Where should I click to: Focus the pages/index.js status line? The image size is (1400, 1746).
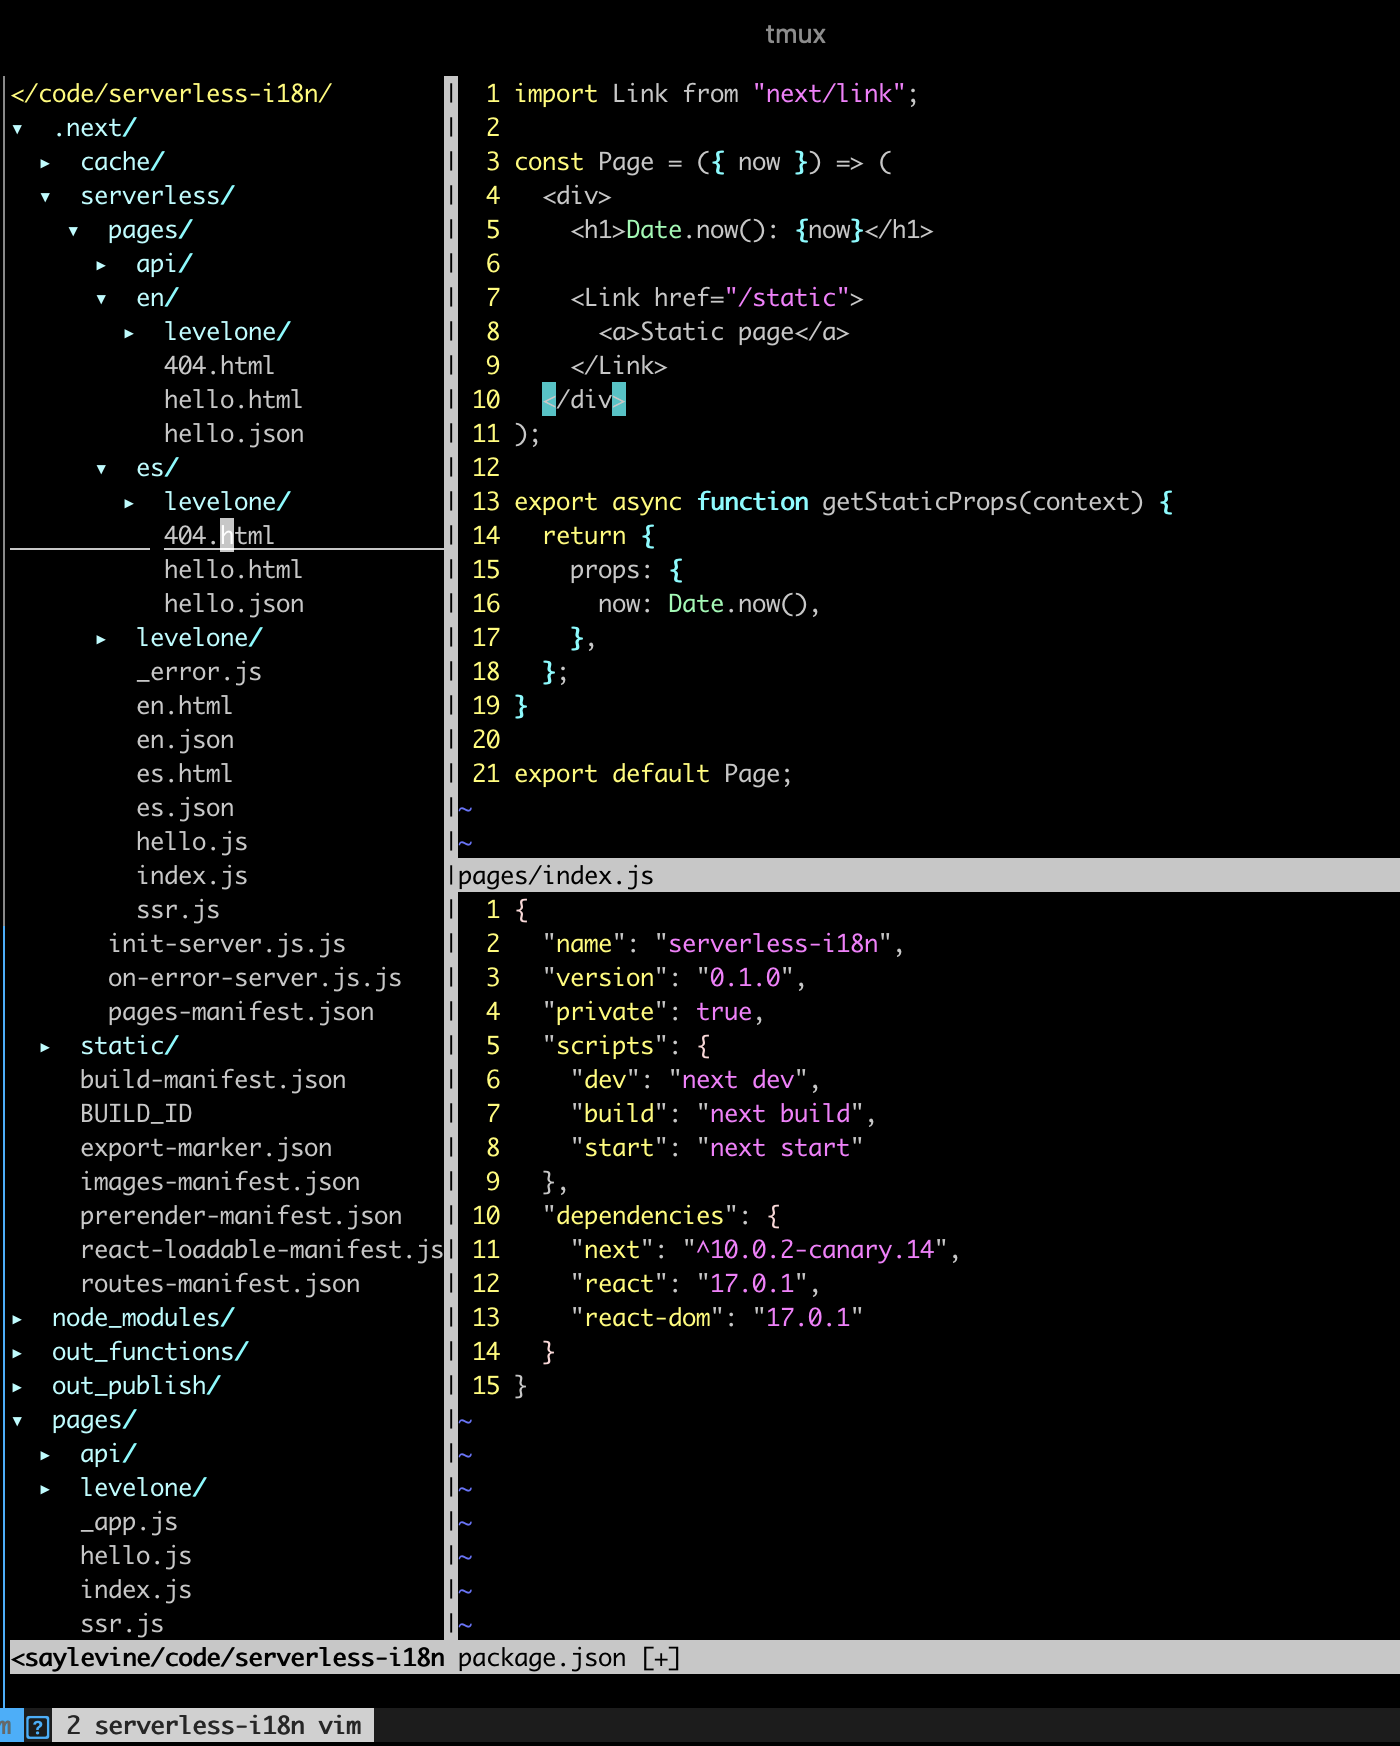928,876
